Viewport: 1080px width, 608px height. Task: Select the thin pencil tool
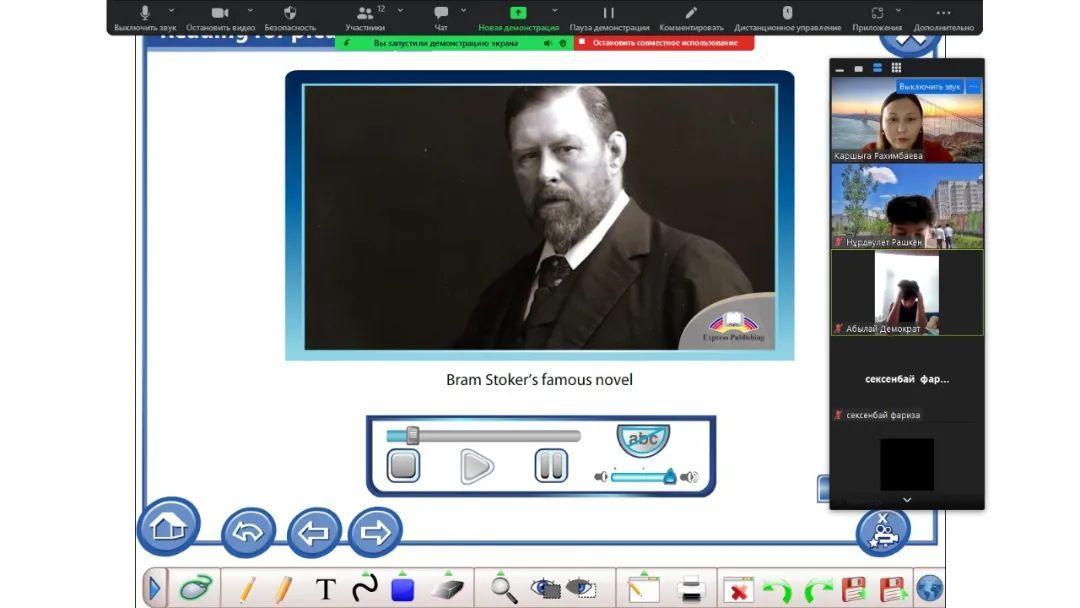[247, 590]
